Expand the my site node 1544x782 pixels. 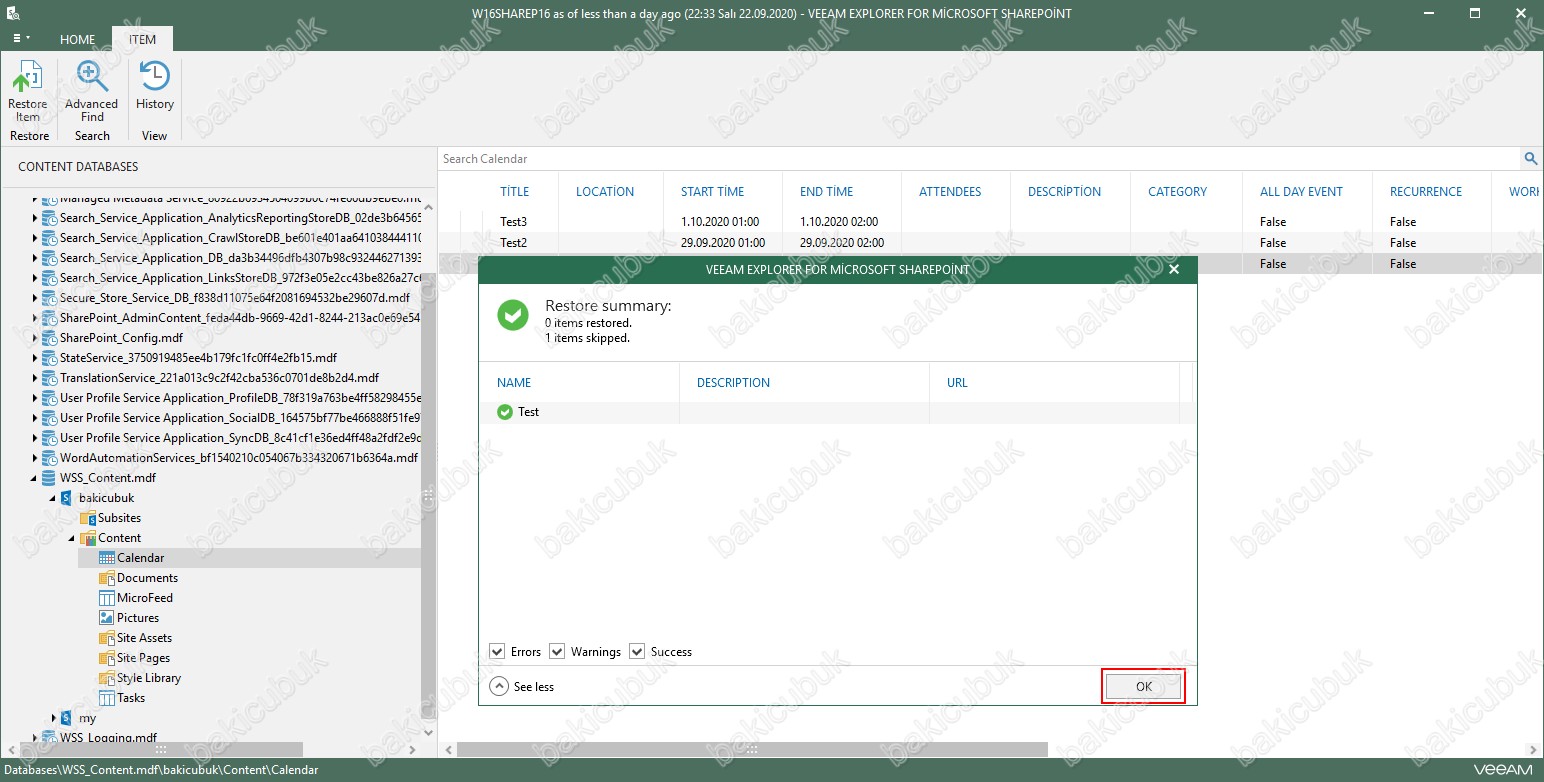54,718
